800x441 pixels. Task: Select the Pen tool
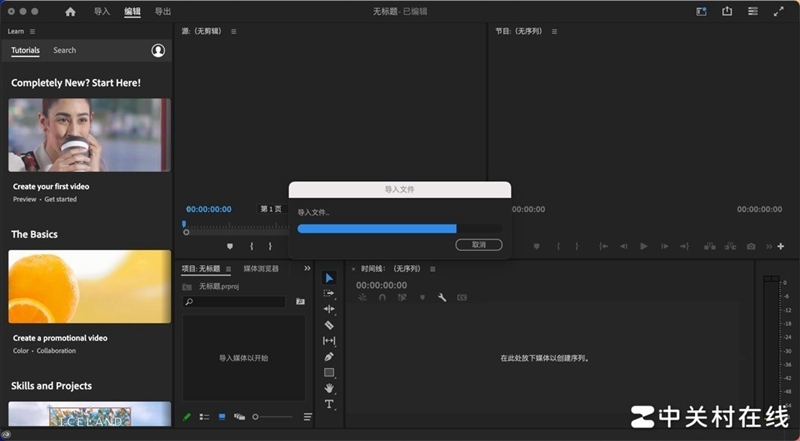point(329,357)
